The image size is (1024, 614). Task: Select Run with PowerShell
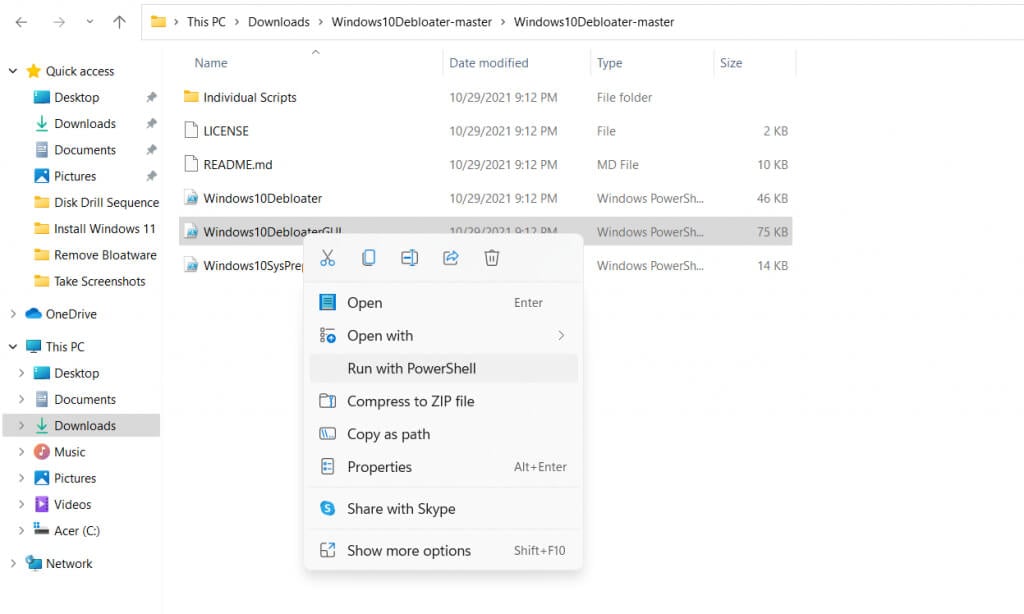(411, 368)
